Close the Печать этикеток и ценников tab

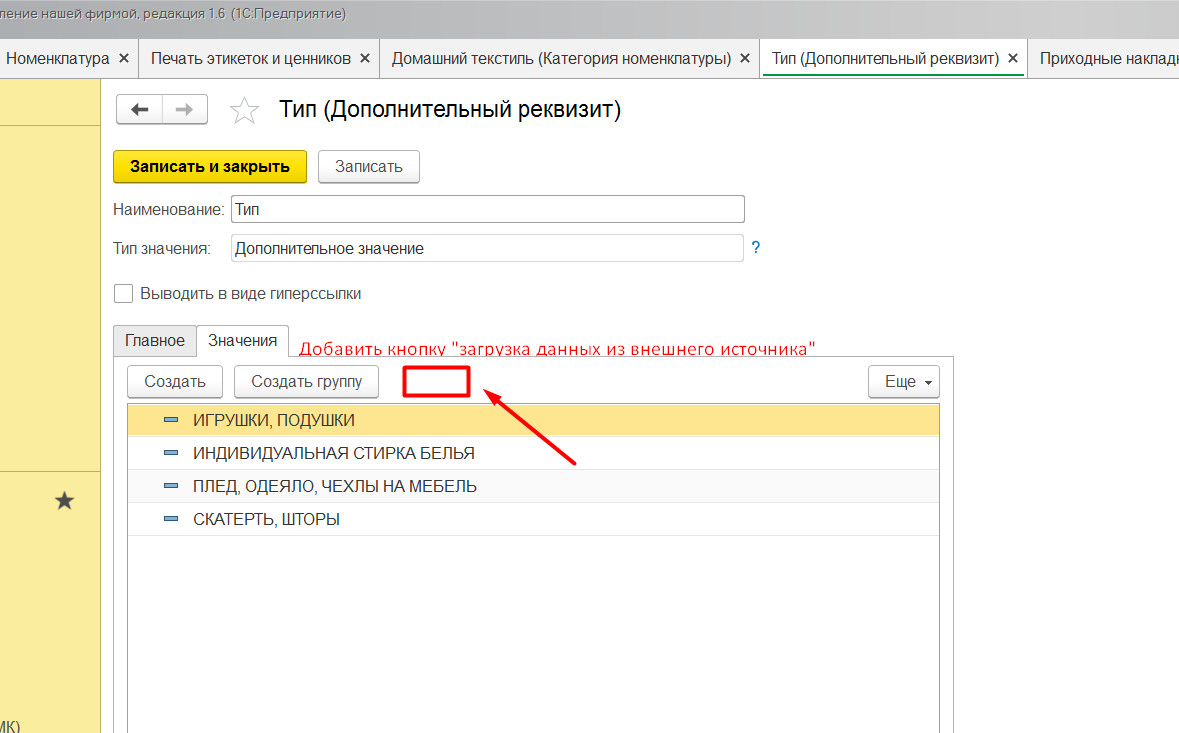pos(364,59)
